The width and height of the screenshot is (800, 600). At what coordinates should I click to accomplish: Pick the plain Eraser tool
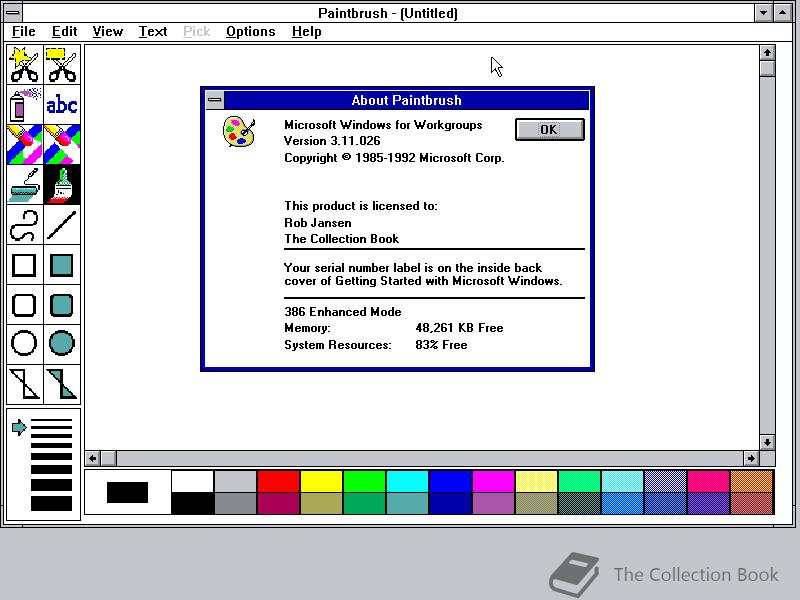click(x=62, y=144)
